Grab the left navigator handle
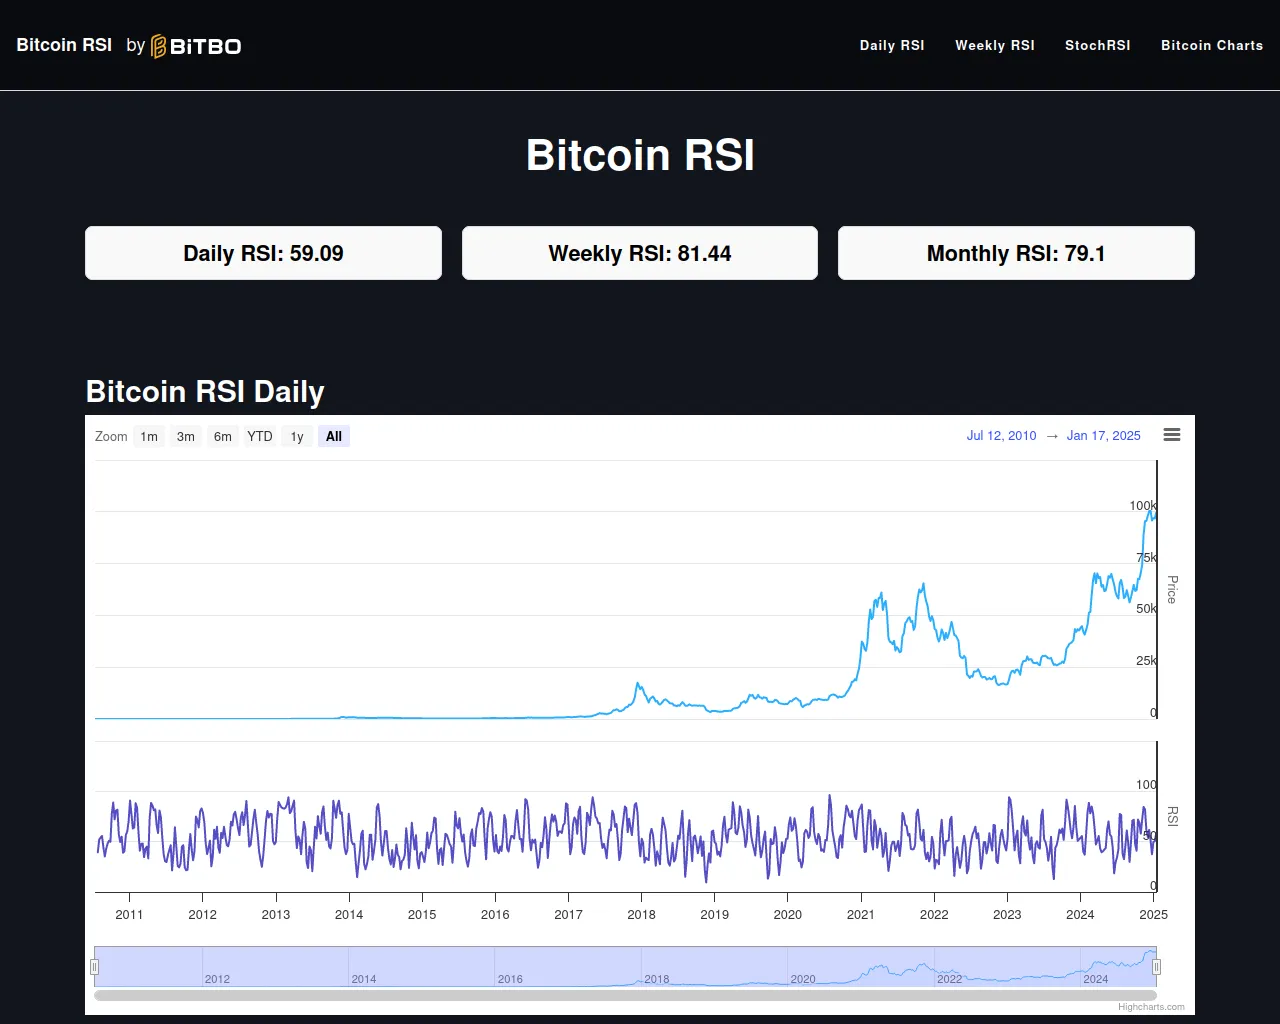1280x1024 pixels. [x=94, y=967]
